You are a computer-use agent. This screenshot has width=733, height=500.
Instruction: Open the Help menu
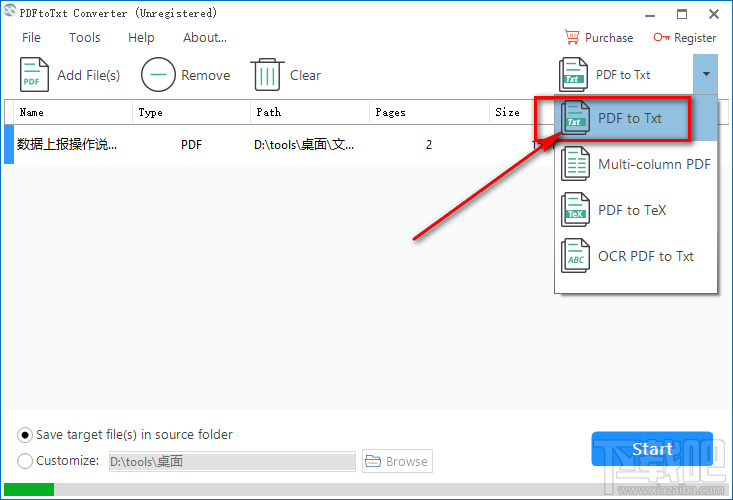click(x=141, y=37)
